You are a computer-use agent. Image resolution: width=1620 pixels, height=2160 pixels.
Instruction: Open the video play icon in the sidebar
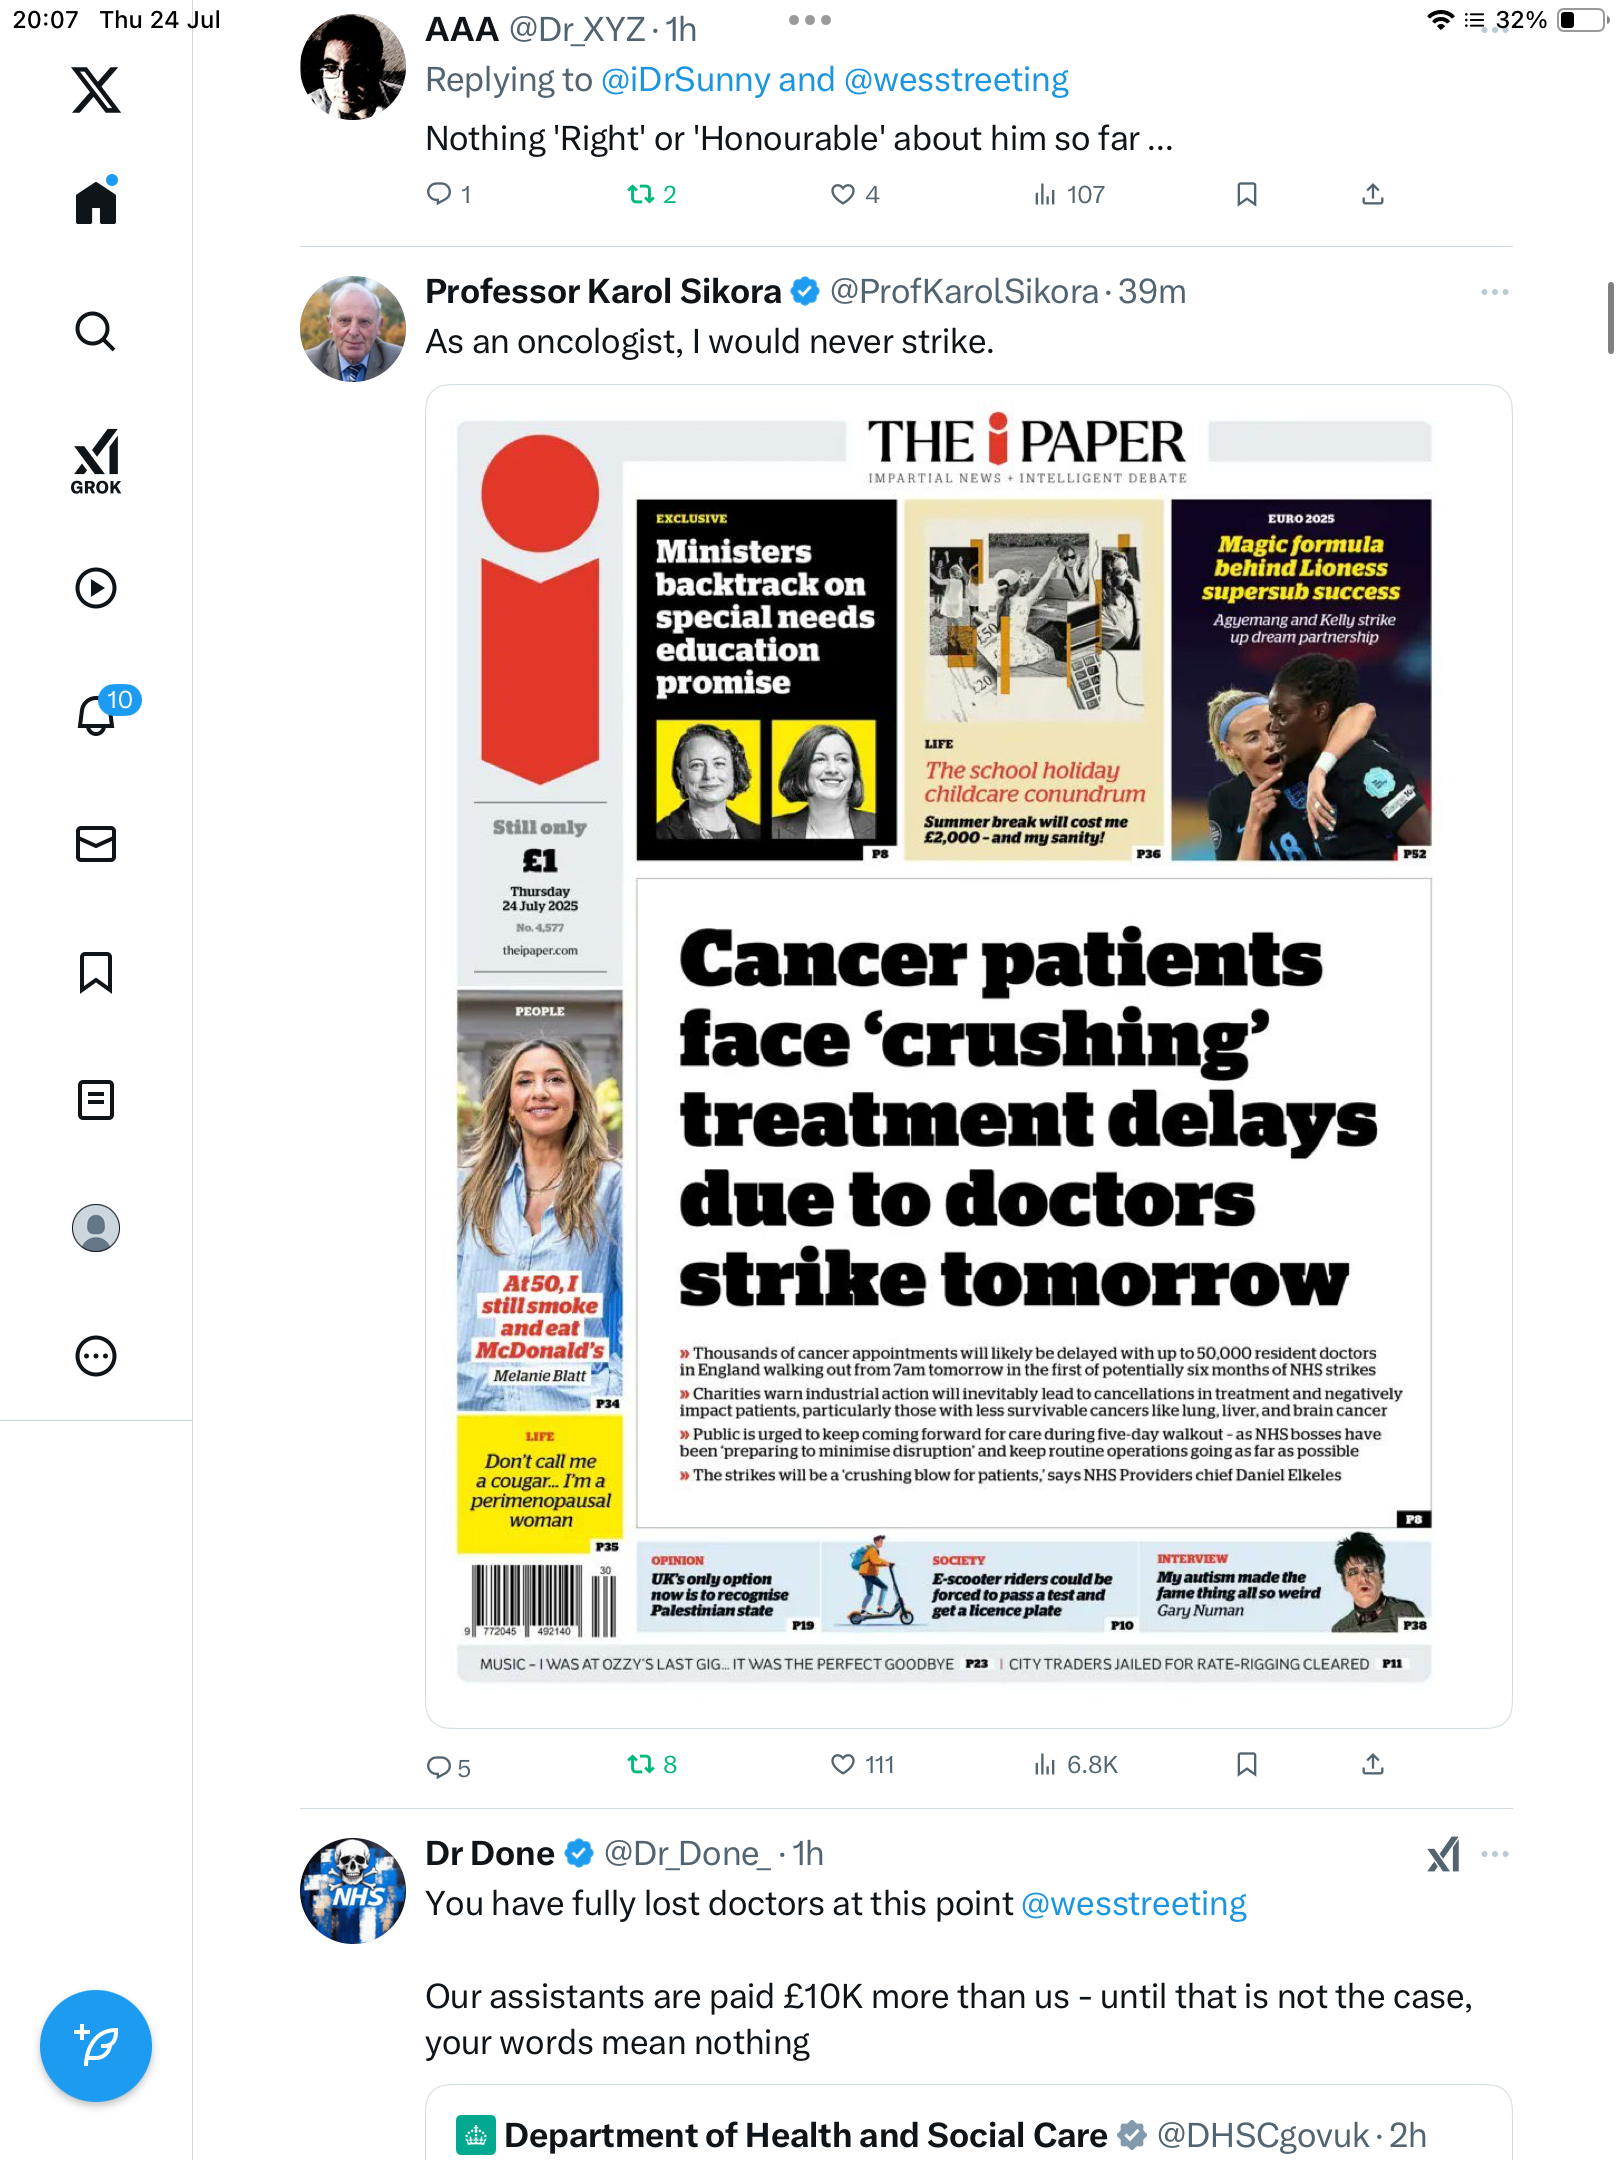(96, 588)
